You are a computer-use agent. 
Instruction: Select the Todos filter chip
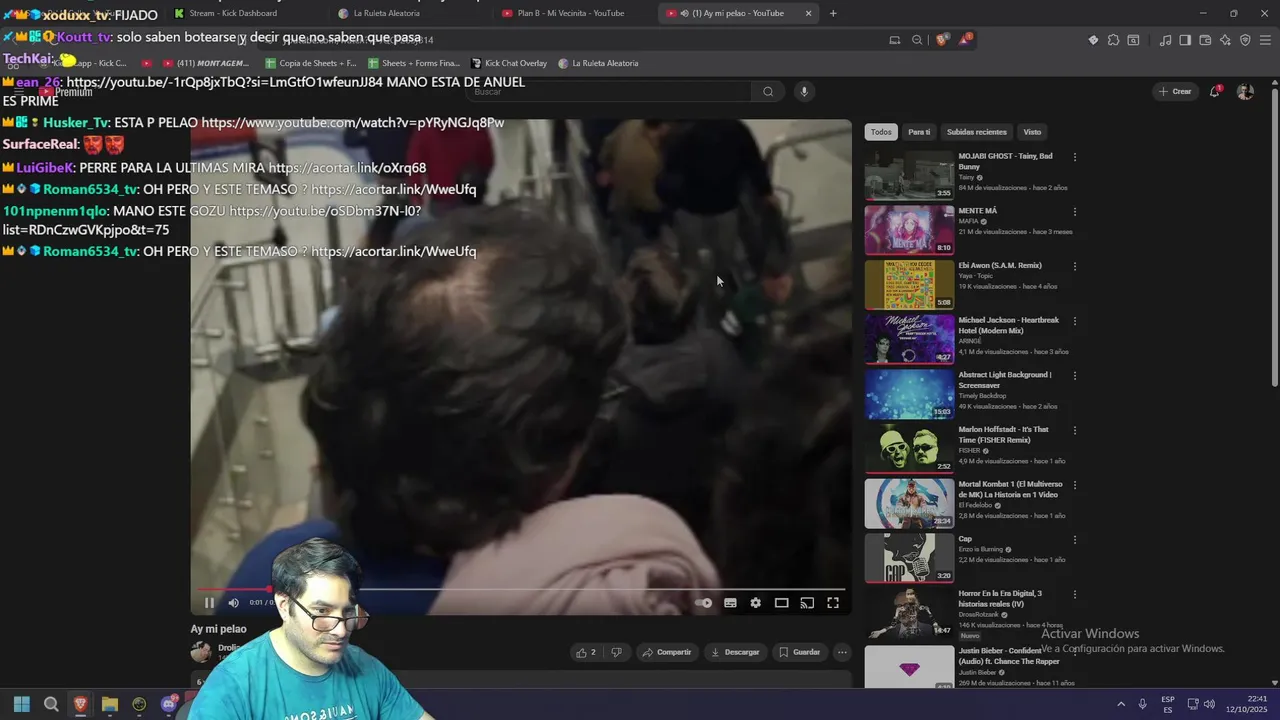click(x=881, y=132)
